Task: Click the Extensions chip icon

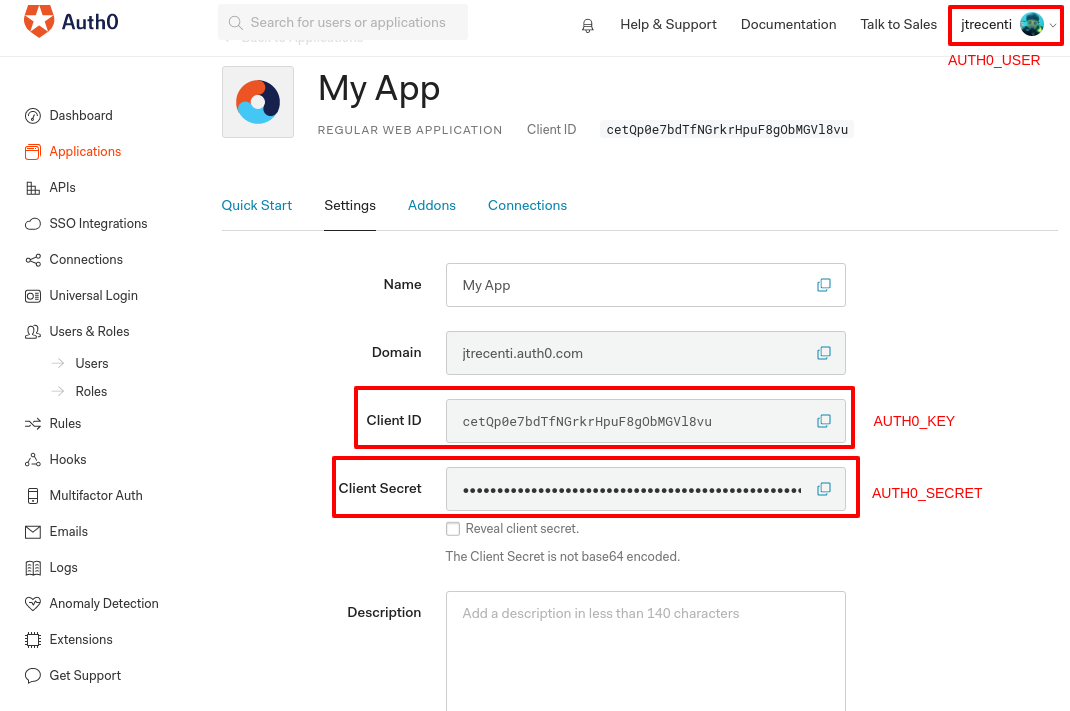Action: point(33,640)
